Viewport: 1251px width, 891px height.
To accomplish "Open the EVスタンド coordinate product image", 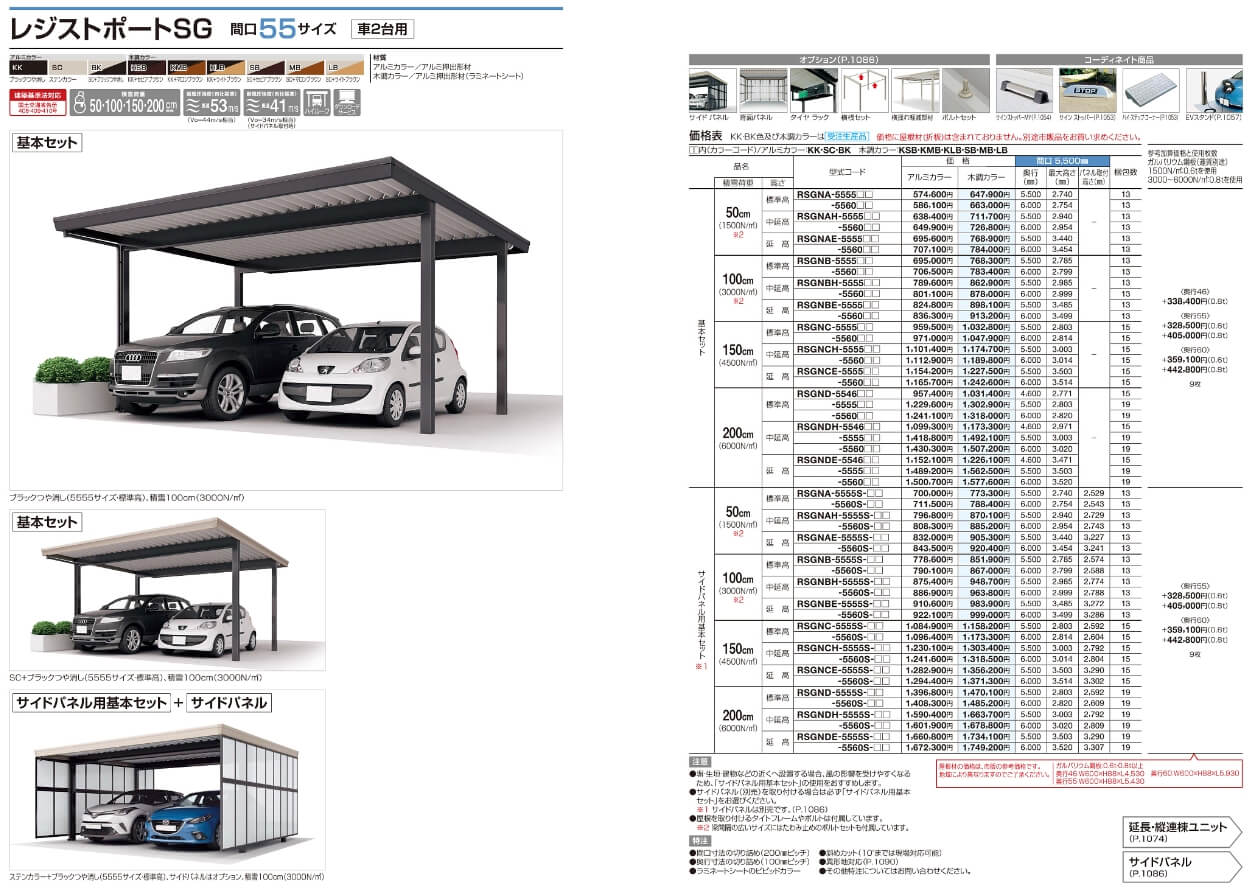I will tap(1214, 91).
